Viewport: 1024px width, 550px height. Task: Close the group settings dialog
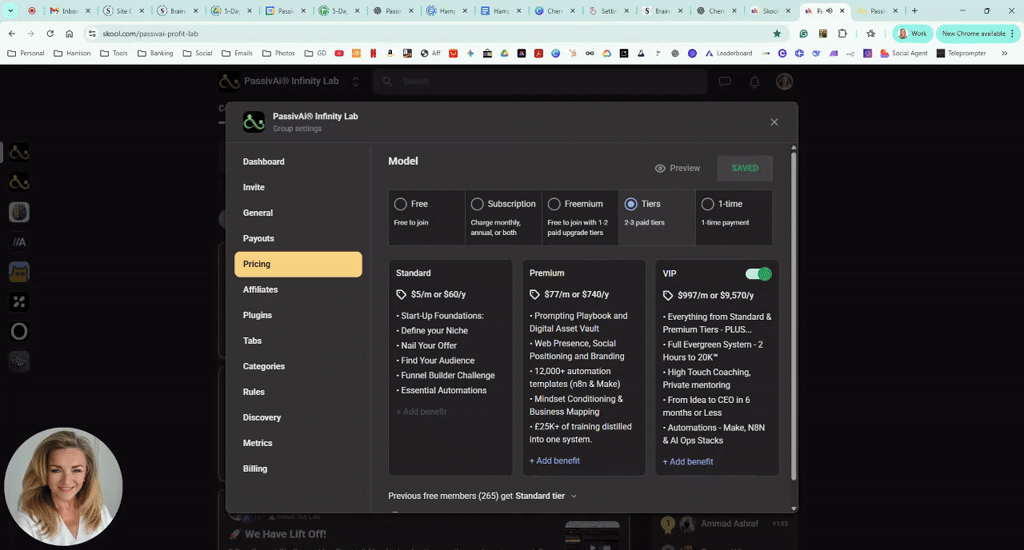[x=774, y=122]
